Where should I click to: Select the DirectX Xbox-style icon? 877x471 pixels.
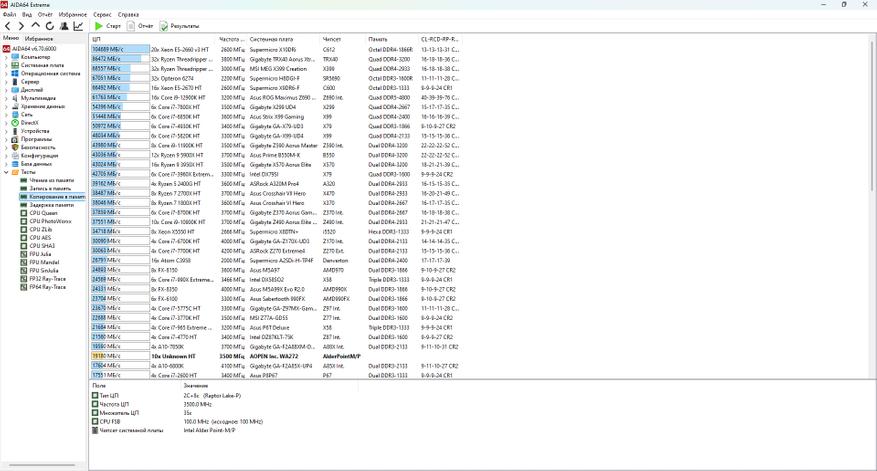(x=15, y=123)
